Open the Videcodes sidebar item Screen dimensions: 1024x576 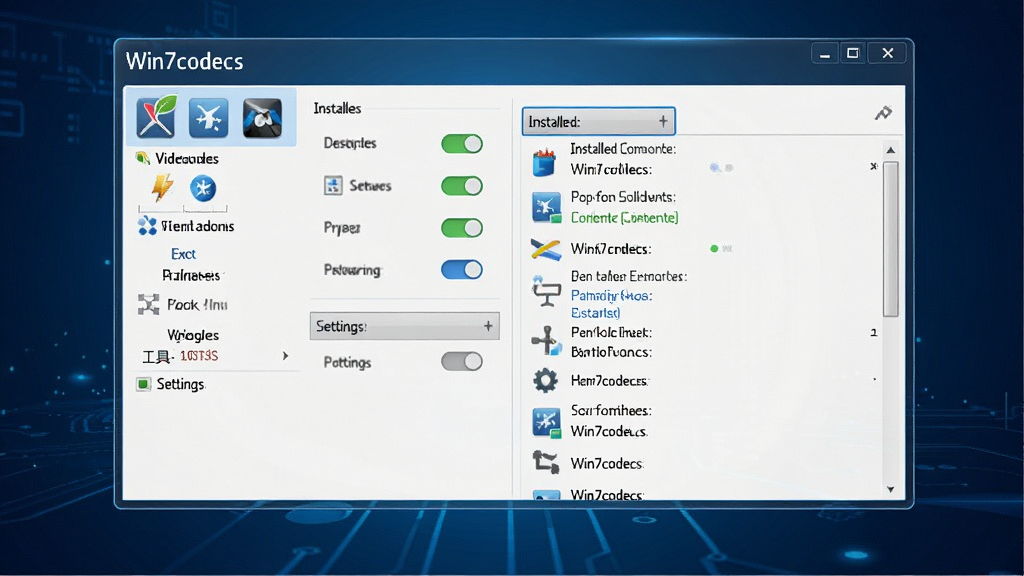[x=186, y=159]
